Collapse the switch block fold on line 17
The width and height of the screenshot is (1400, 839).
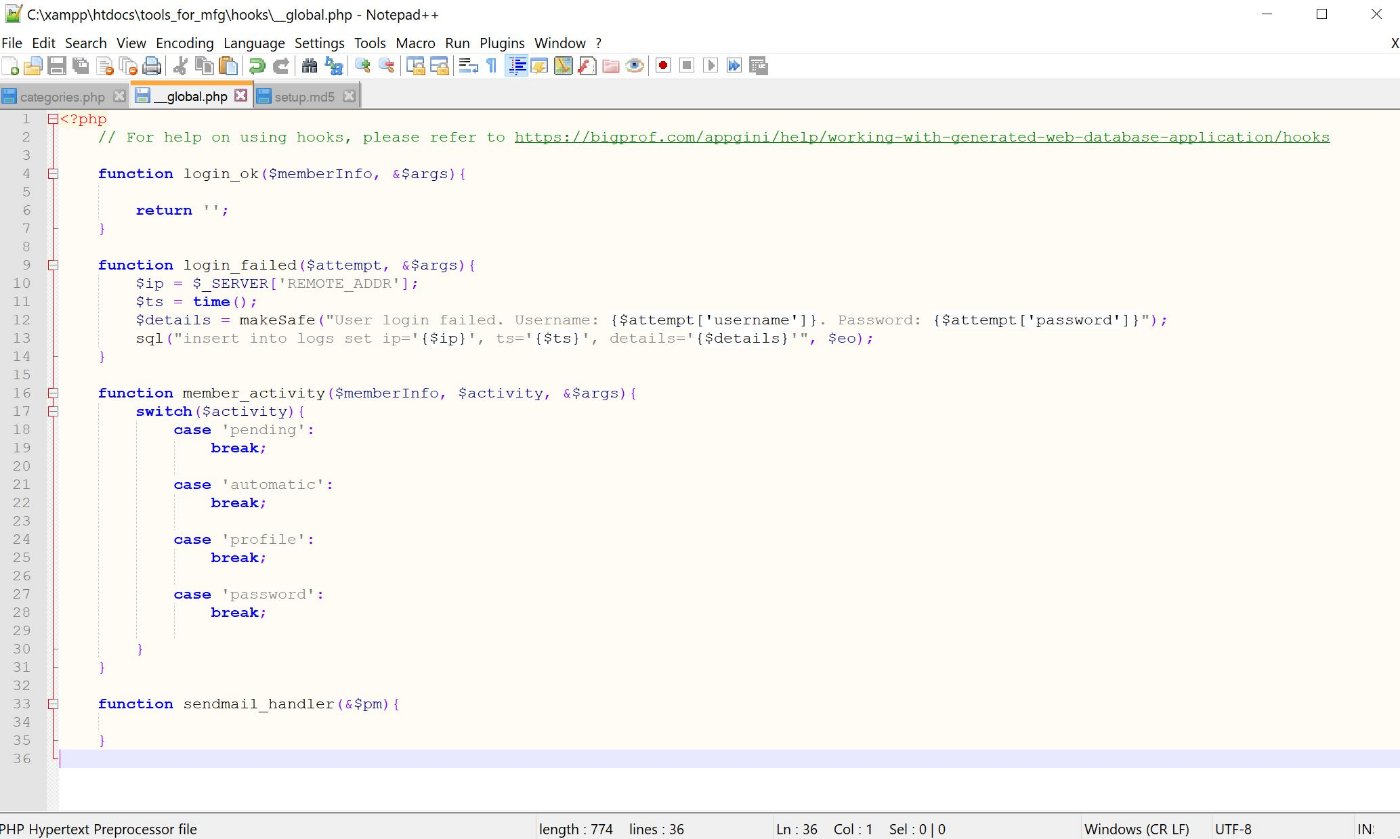(52, 411)
